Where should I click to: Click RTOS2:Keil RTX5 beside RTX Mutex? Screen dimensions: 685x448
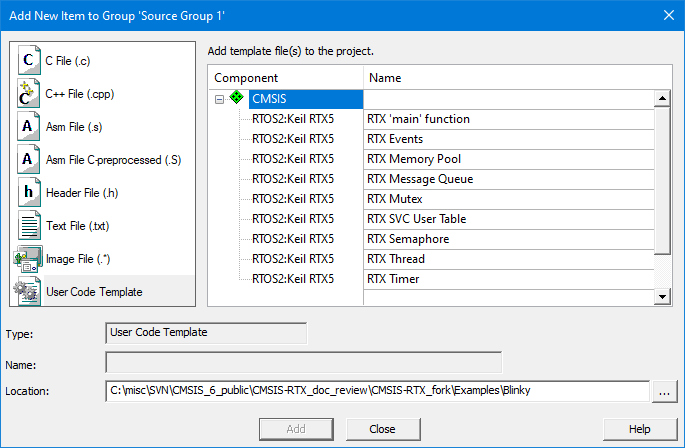(x=293, y=199)
